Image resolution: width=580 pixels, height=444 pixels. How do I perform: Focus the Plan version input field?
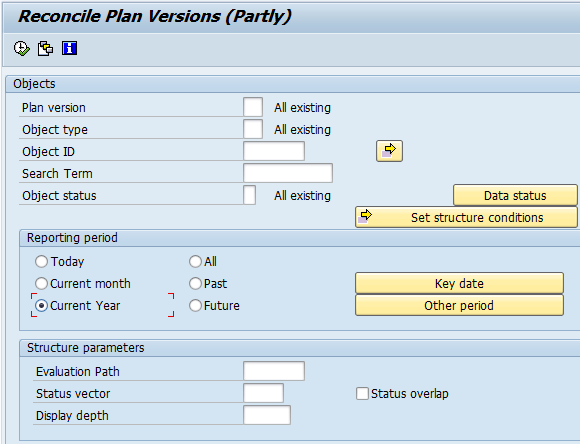[x=253, y=107]
